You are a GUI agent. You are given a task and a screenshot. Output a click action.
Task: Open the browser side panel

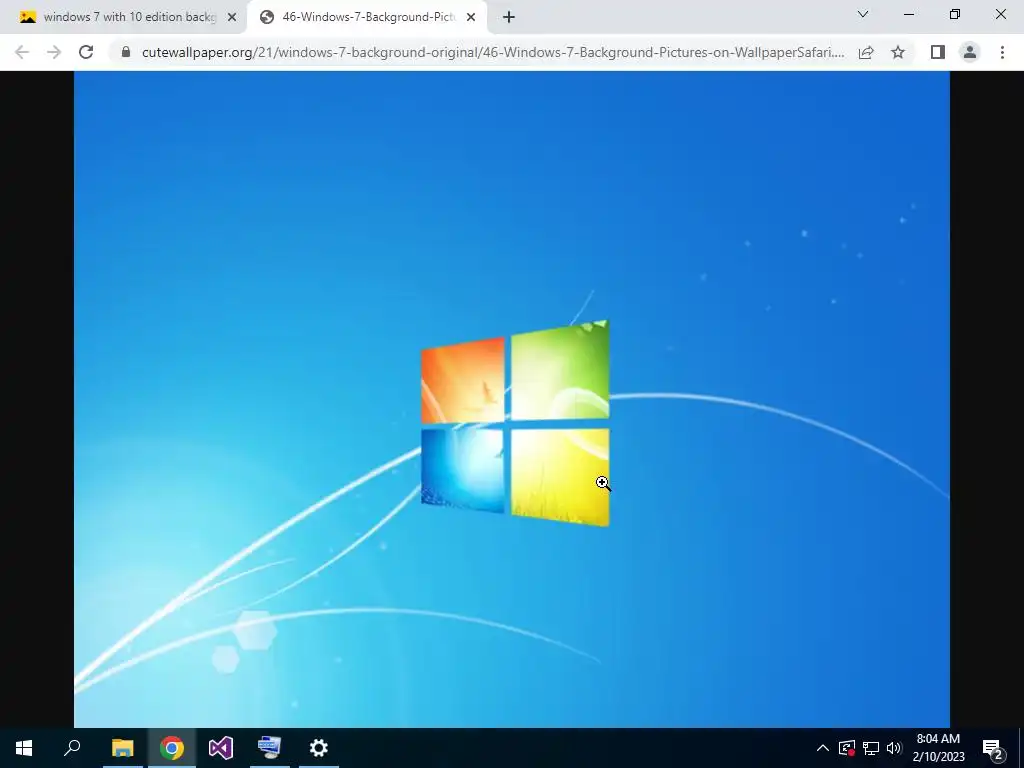click(x=938, y=52)
